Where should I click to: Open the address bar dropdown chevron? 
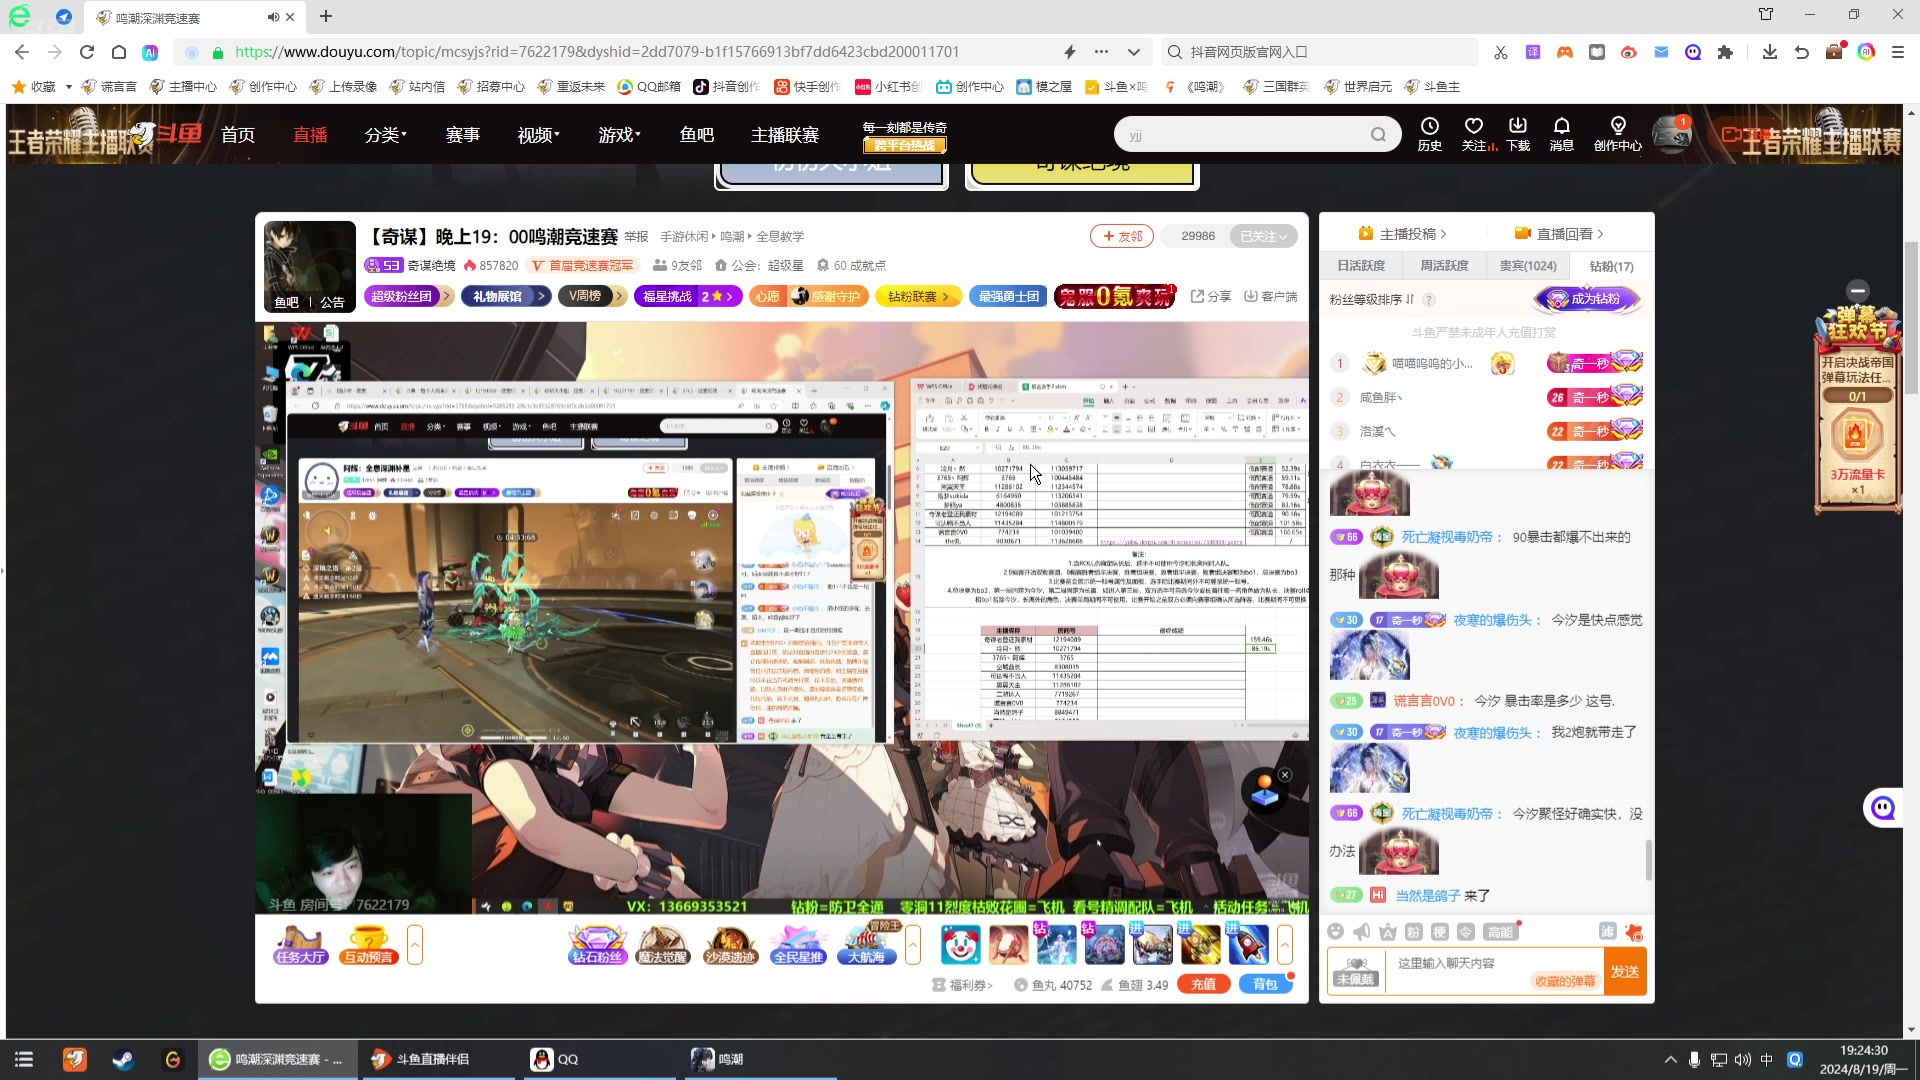tap(1133, 52)
